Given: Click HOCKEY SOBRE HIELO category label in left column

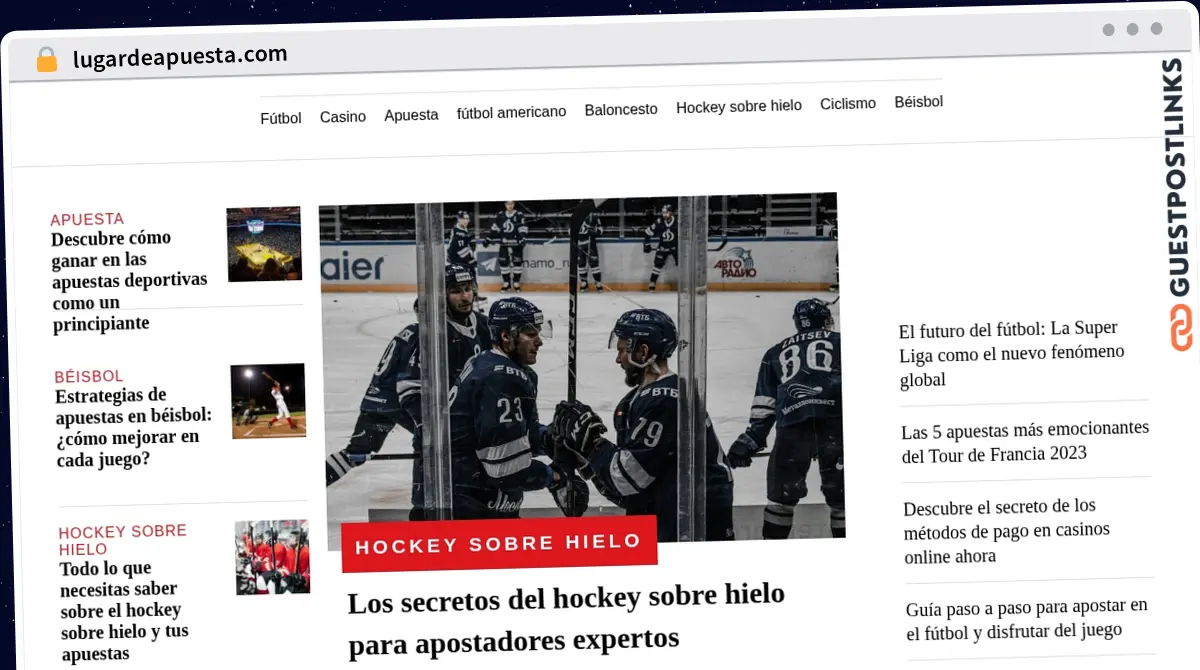Looking at the screenshot, I should [x=123, y=540].
